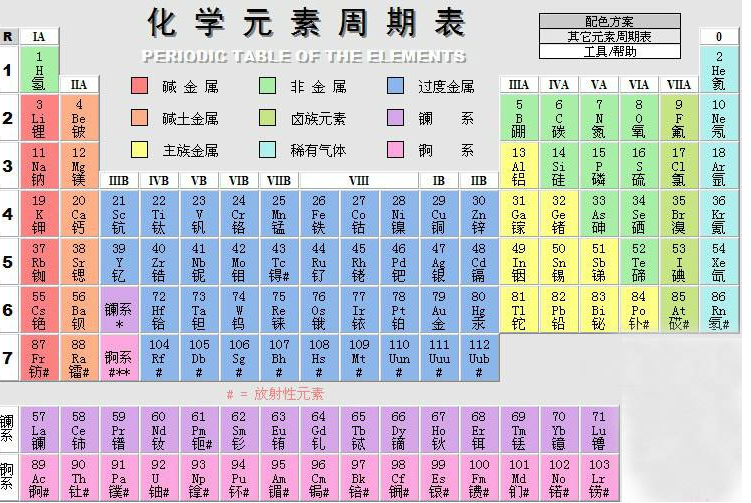The image size is (751, 503).
Task: Select lawrencium cell 103 Lr
Action: [x=599, y=478]
